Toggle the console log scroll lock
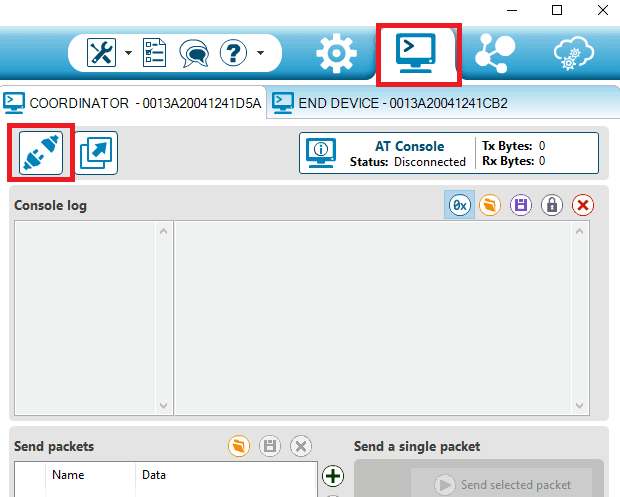 pyautogui.click(x=551, y=205)
